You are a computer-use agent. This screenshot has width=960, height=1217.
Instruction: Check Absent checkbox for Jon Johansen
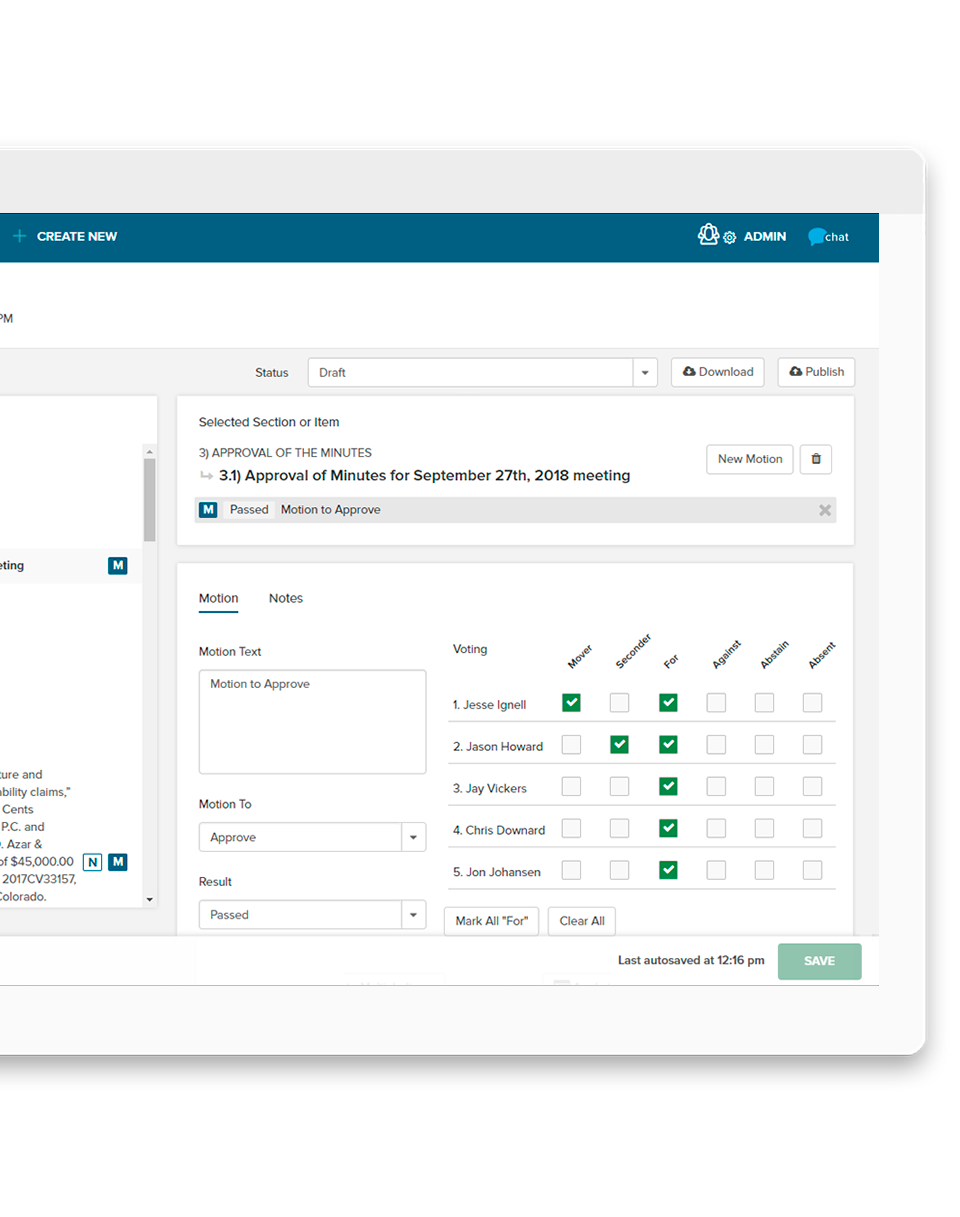(812, 870)
